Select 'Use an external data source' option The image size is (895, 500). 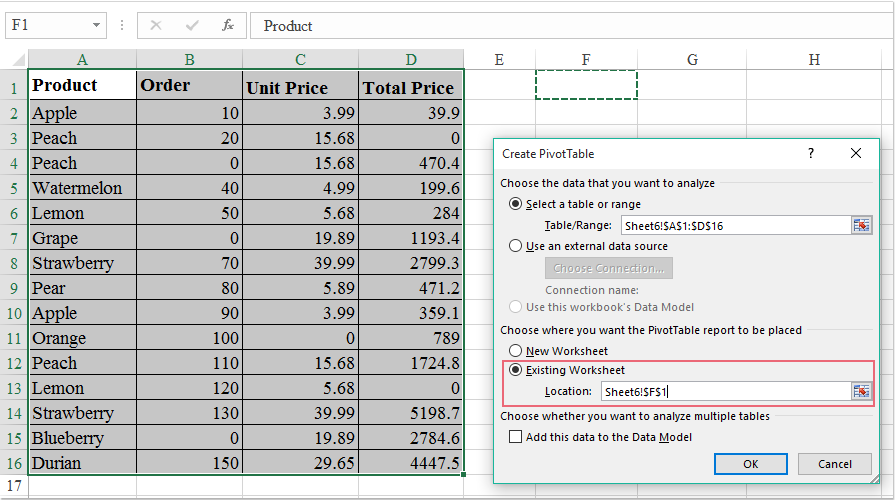click(516, 246)
